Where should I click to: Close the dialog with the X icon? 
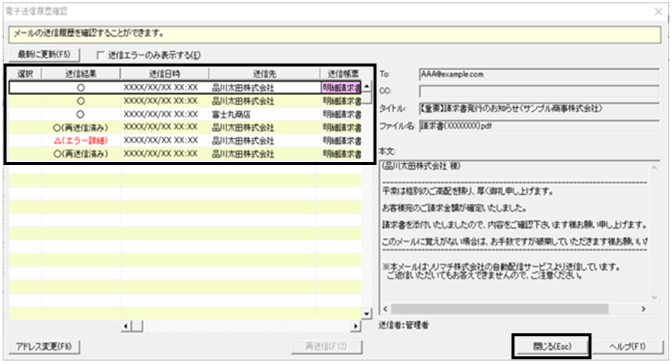(658, 12)
